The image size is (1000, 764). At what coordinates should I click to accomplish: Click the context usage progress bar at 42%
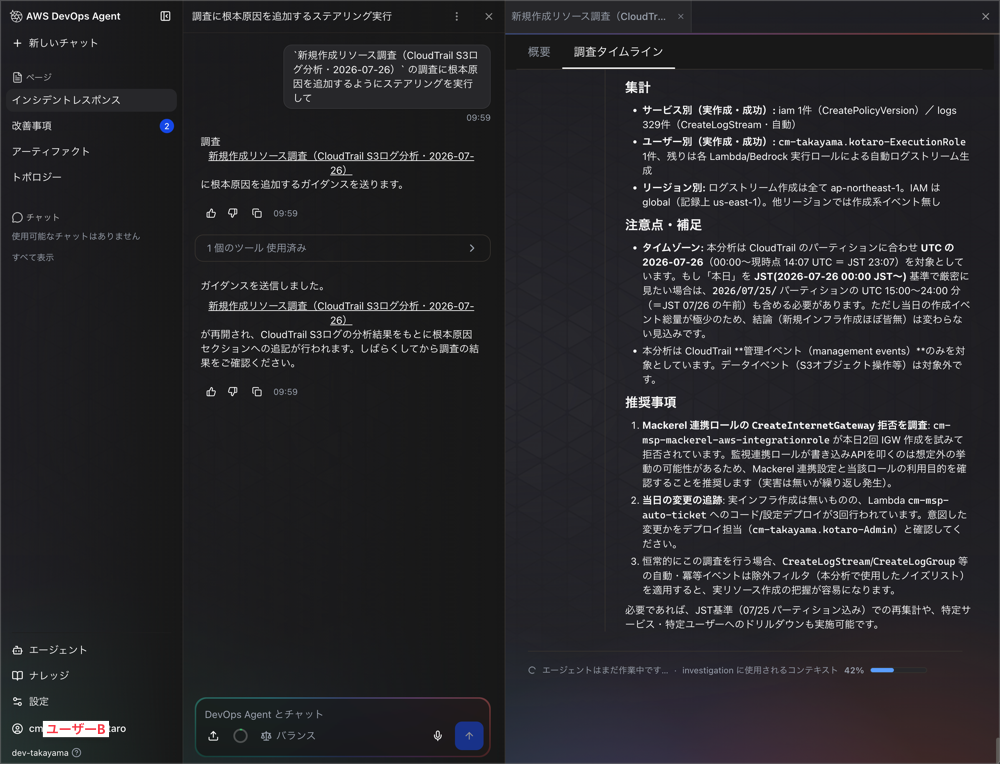[898, 670]
